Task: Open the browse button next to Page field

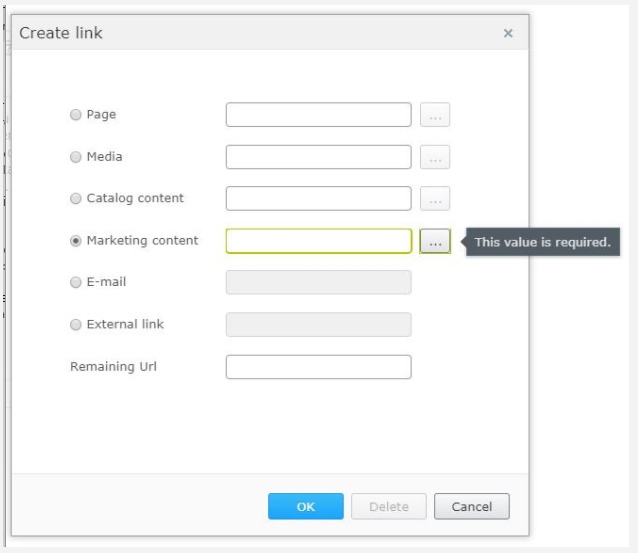Action: (435, 115)
